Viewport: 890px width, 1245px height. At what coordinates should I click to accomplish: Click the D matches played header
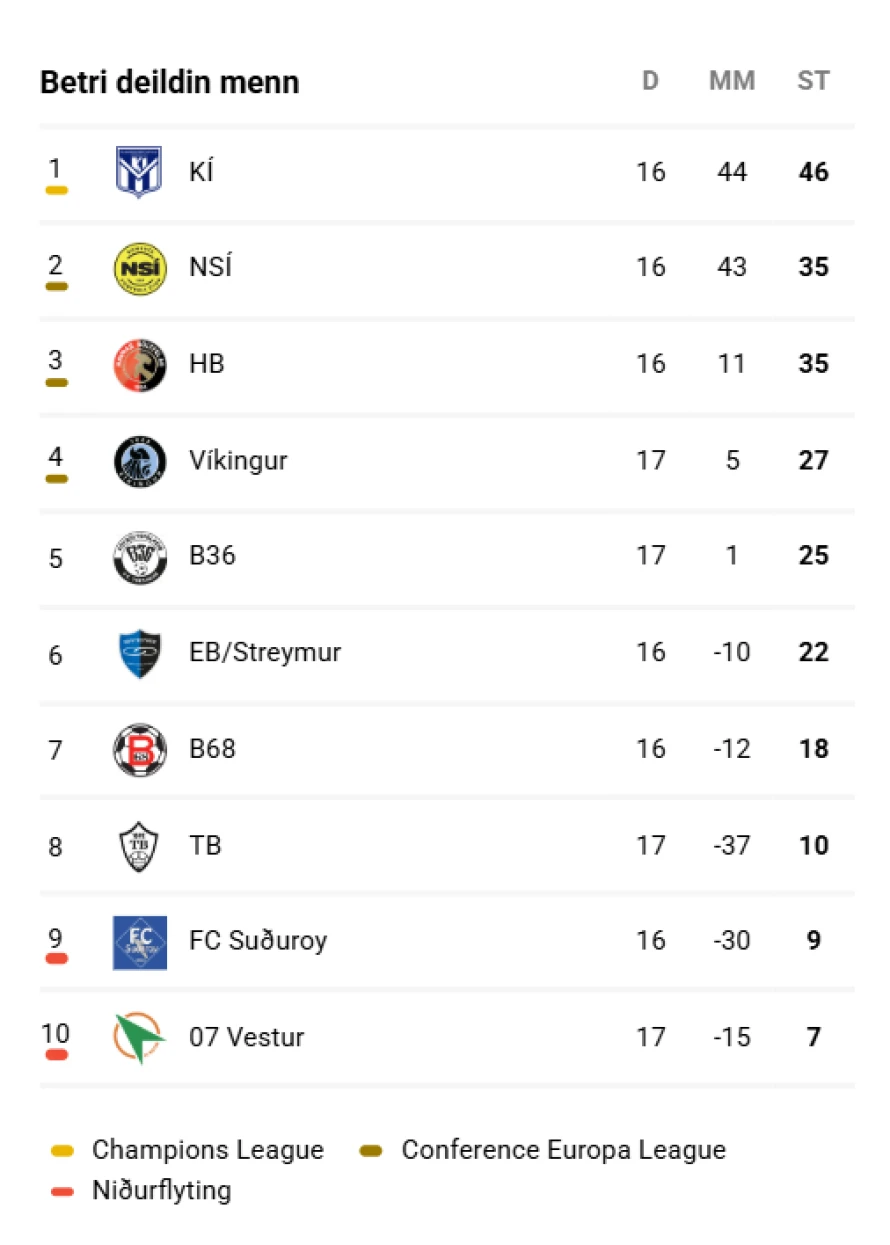click(x=650, y=81)
